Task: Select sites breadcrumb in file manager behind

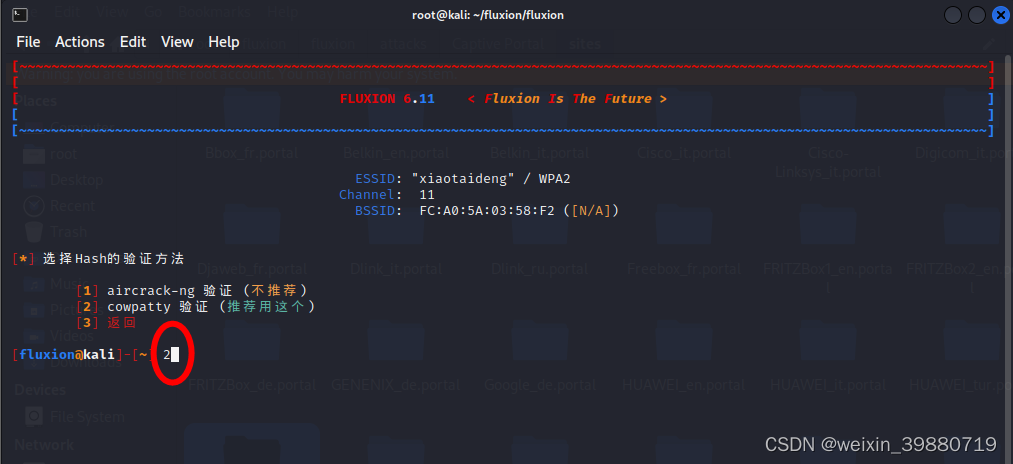Action: [x=585, y=44]
